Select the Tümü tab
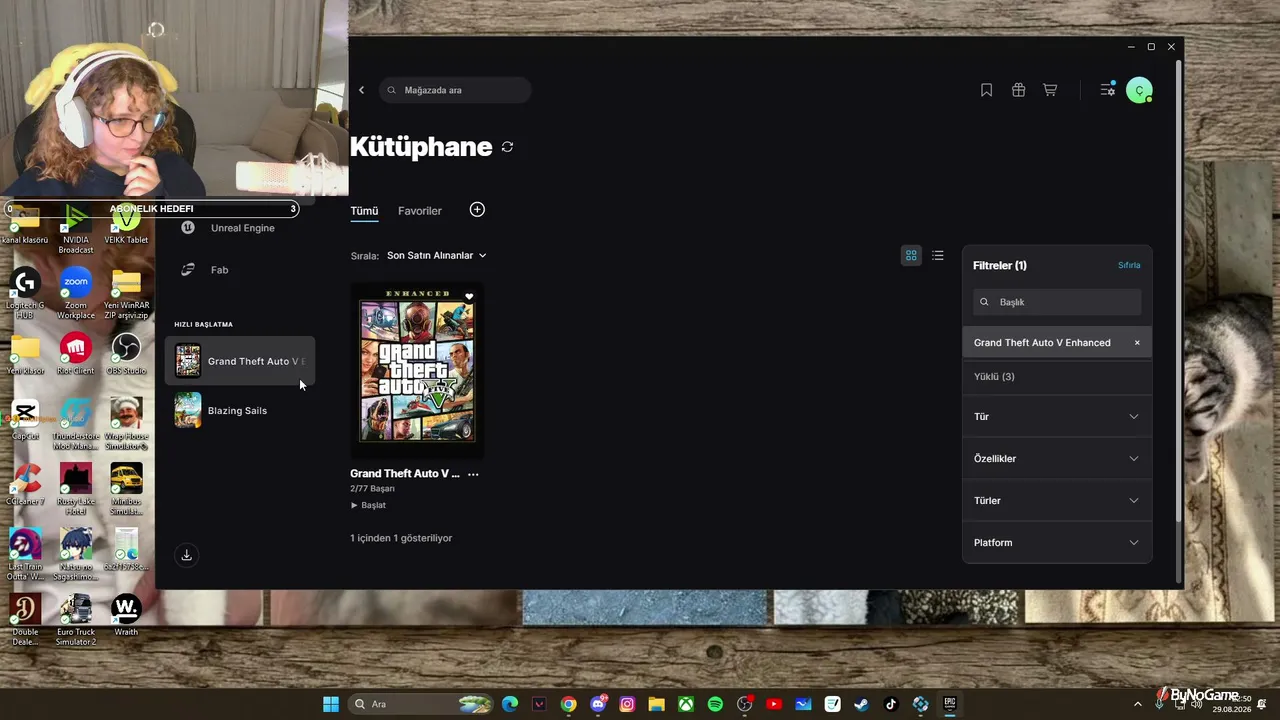This screenshot has width=1280, height=720. [x=364, y=211]
